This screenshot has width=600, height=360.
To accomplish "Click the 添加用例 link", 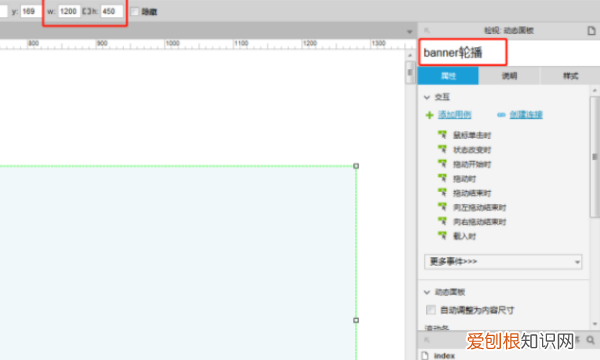I will point(455,114).
